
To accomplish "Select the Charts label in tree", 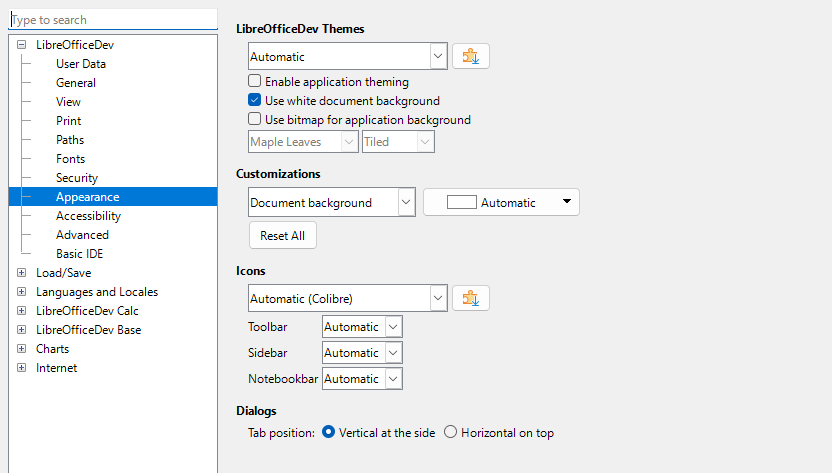I will point(53,349).
